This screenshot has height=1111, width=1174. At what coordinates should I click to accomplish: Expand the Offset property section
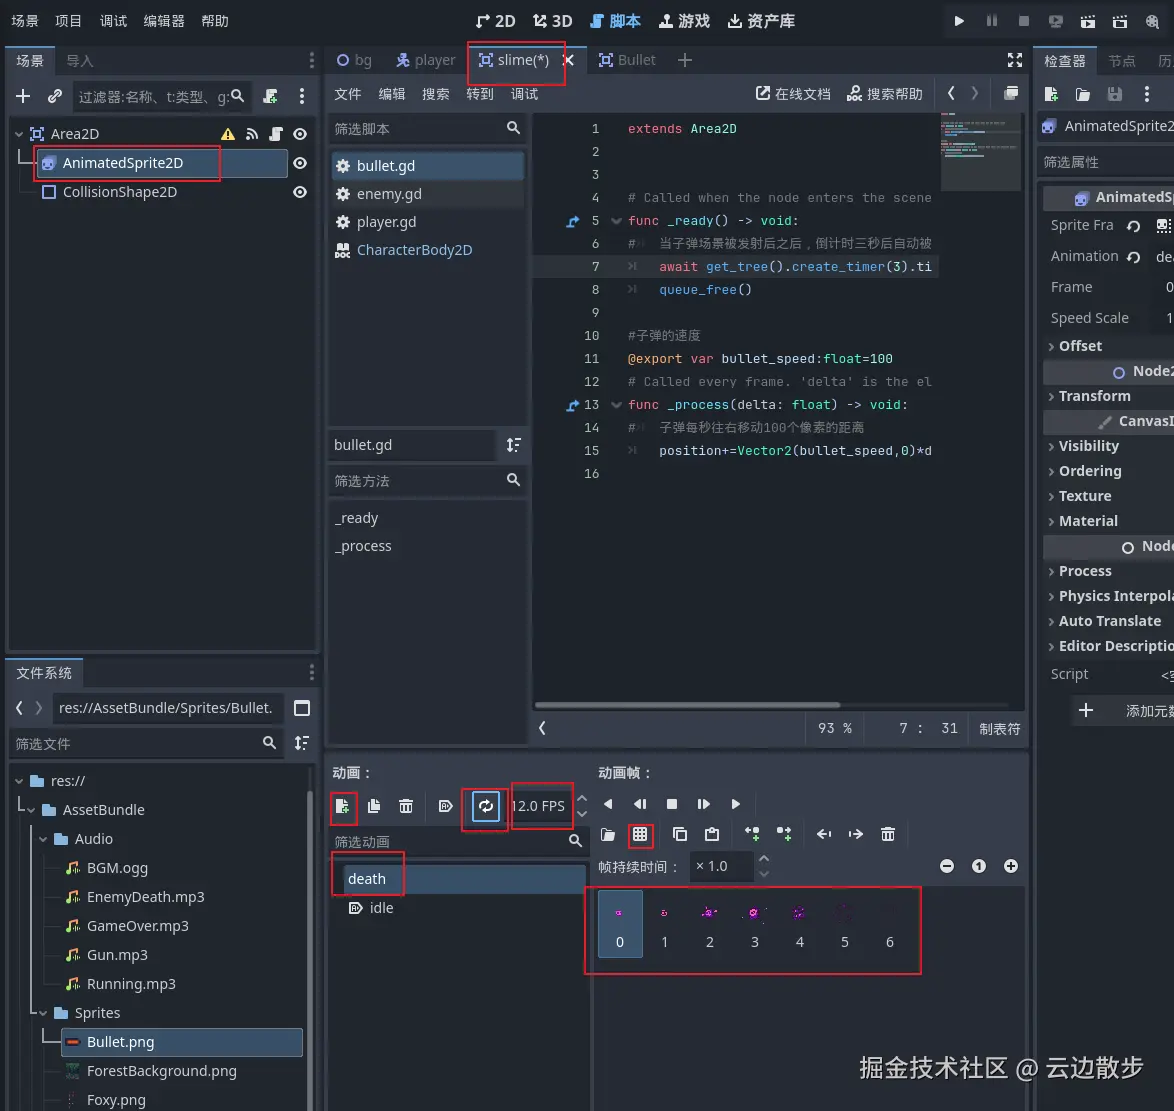[1080, 346]
